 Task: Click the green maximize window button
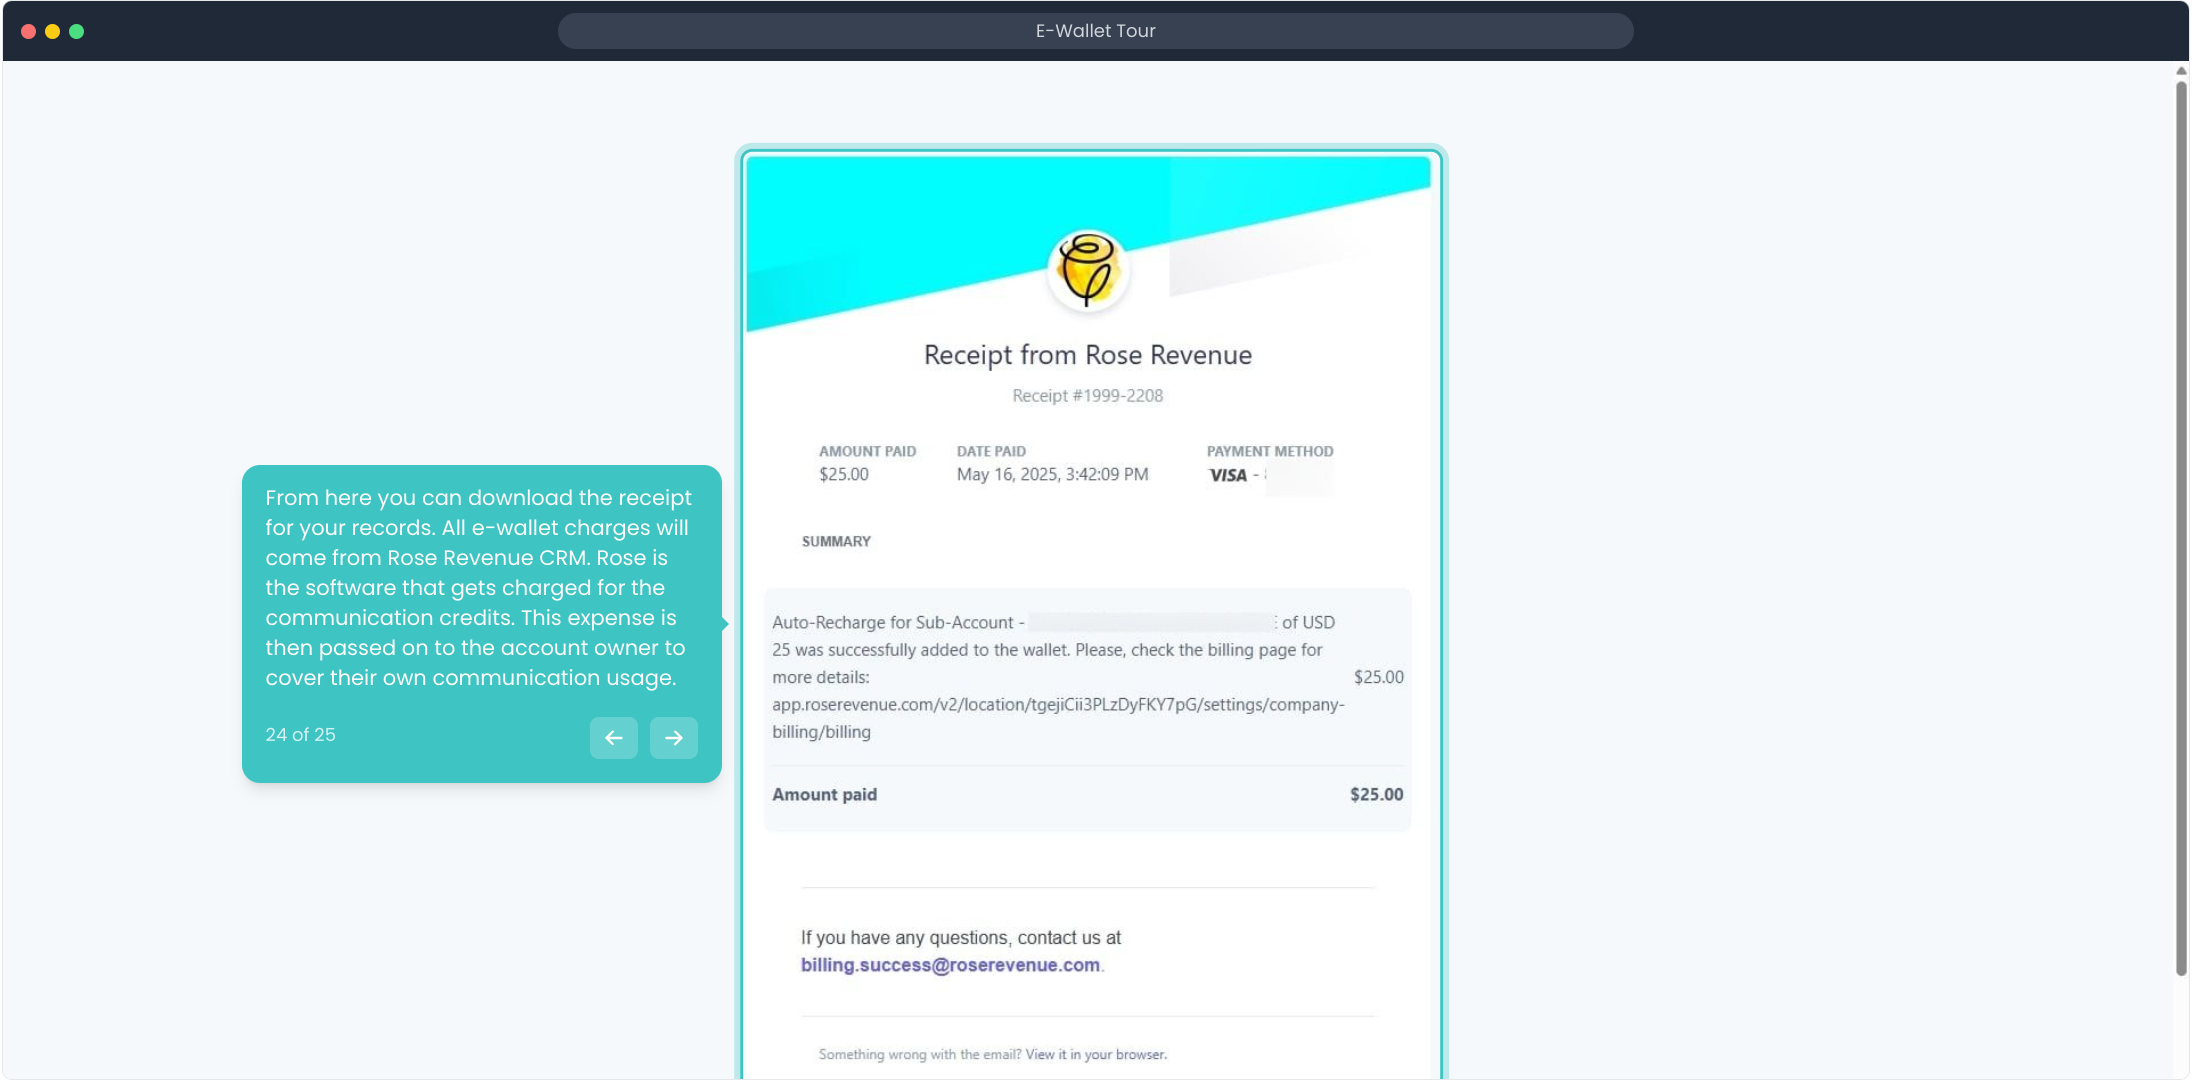point(76,31)
